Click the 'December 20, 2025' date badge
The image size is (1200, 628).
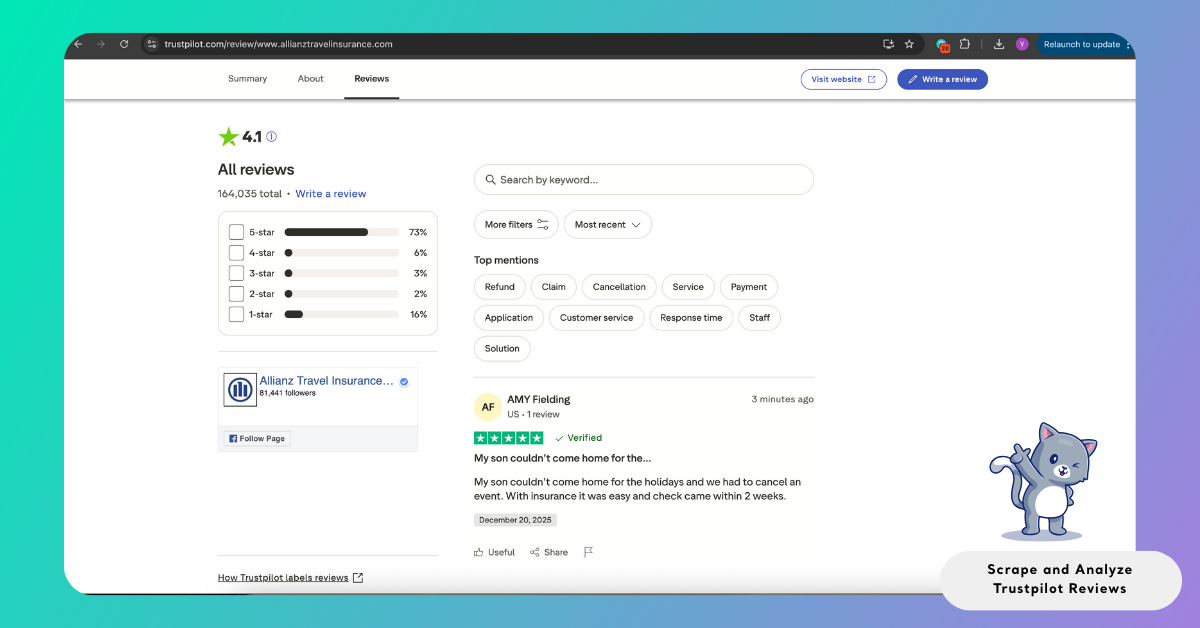coord(515,520)
